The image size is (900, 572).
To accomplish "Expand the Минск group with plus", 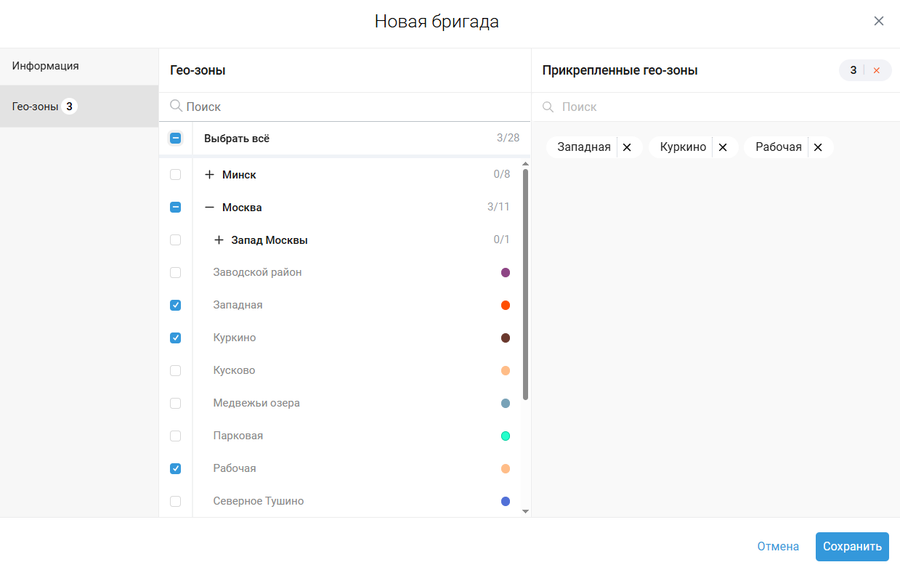I will (209, 175).
